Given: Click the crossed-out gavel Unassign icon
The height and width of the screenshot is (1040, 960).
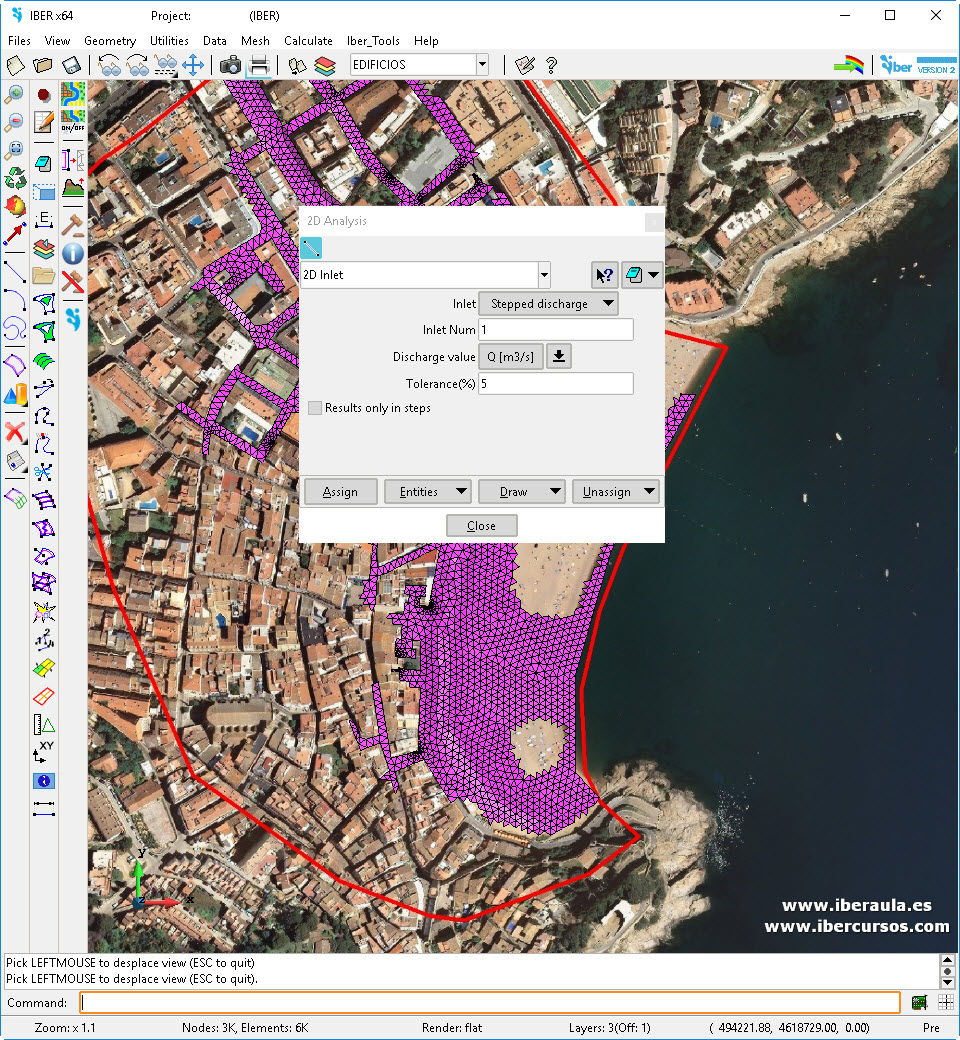Looking at the screenshot, I should 72,281.
